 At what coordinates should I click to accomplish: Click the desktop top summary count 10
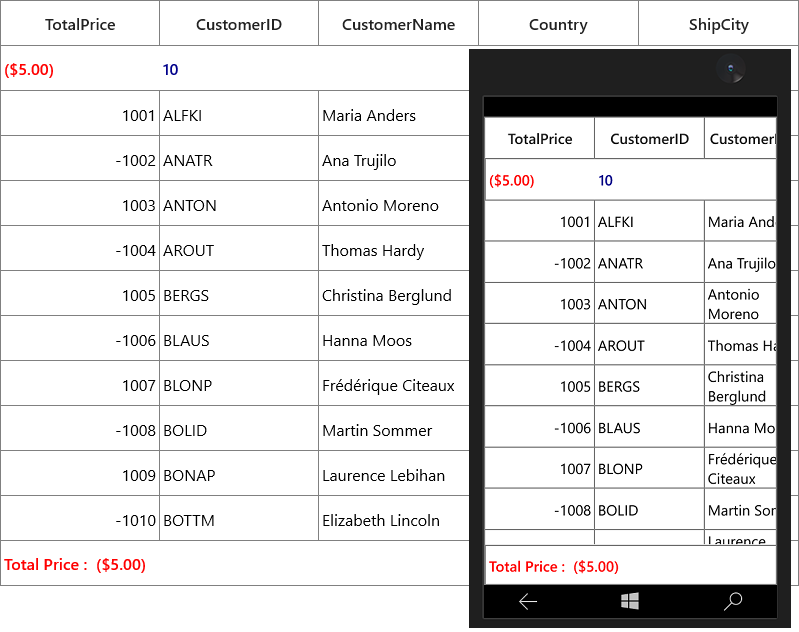tap(170, 69)
